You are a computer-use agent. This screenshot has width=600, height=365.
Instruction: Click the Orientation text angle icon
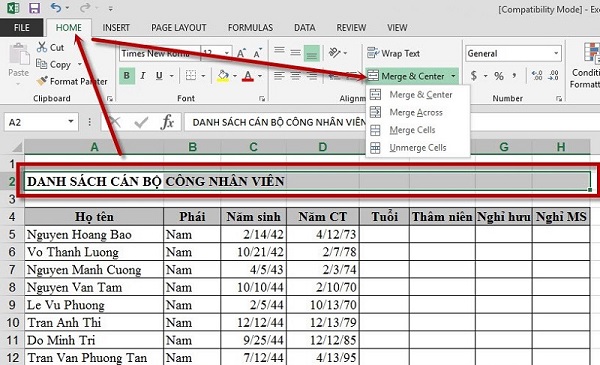pyautogui.click(x=335, y=52)
